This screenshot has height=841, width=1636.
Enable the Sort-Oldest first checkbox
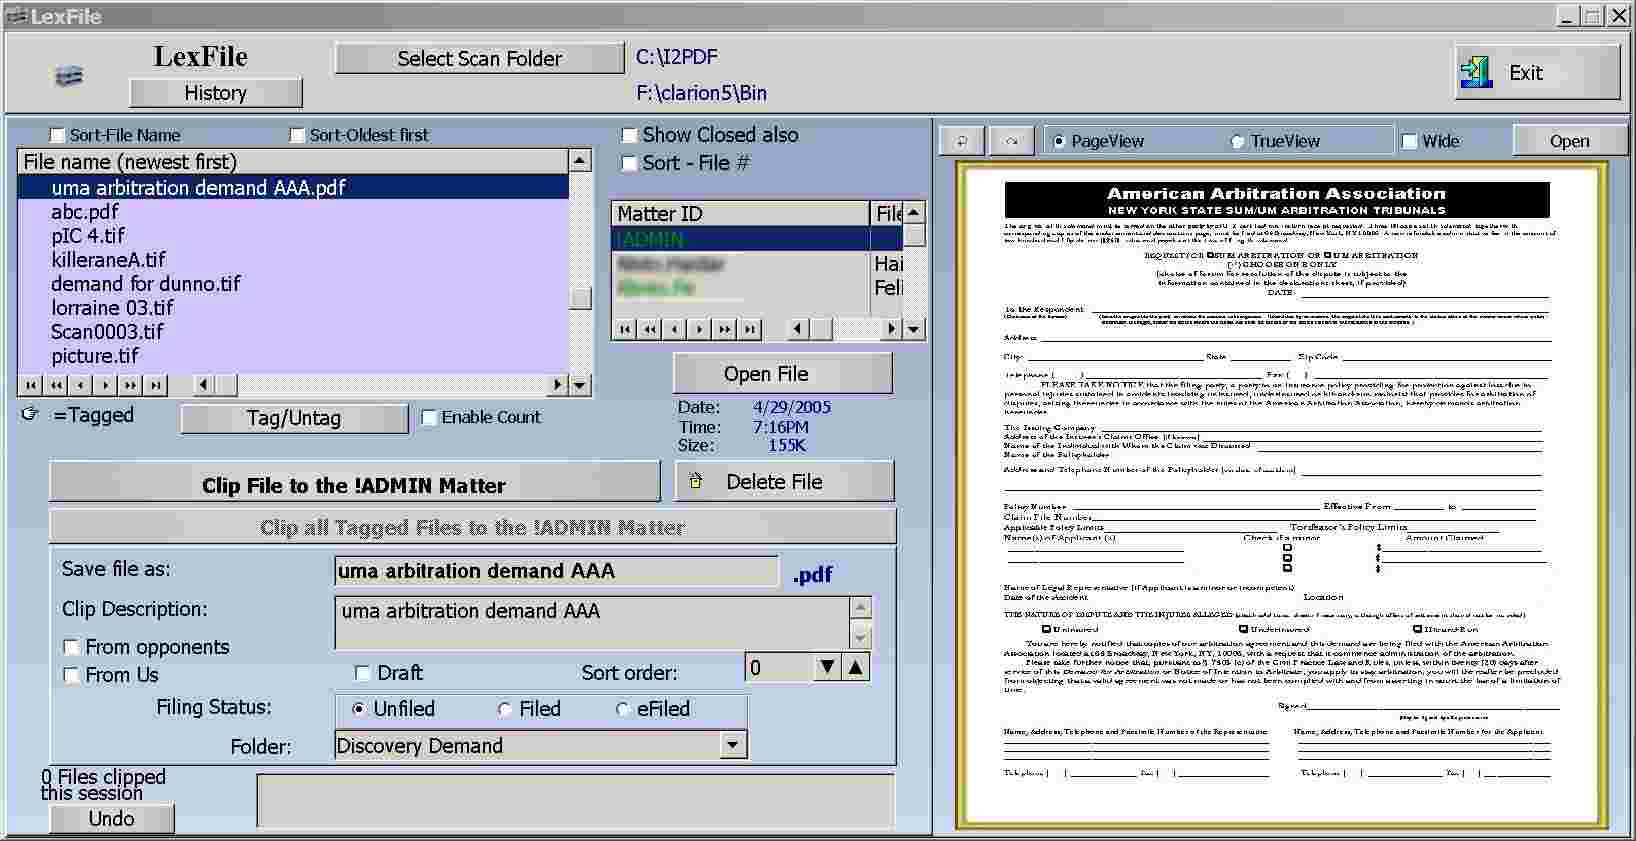click(297, 135)
